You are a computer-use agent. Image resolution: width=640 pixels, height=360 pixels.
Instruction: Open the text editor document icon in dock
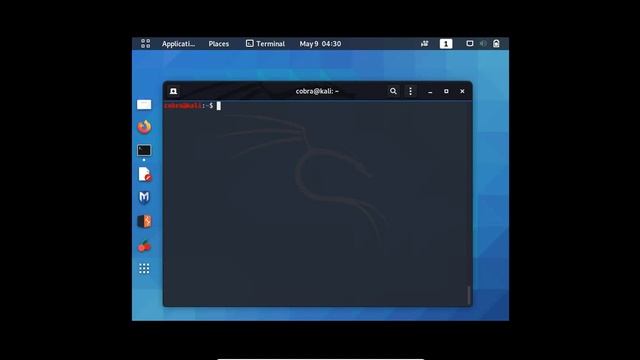144,174
